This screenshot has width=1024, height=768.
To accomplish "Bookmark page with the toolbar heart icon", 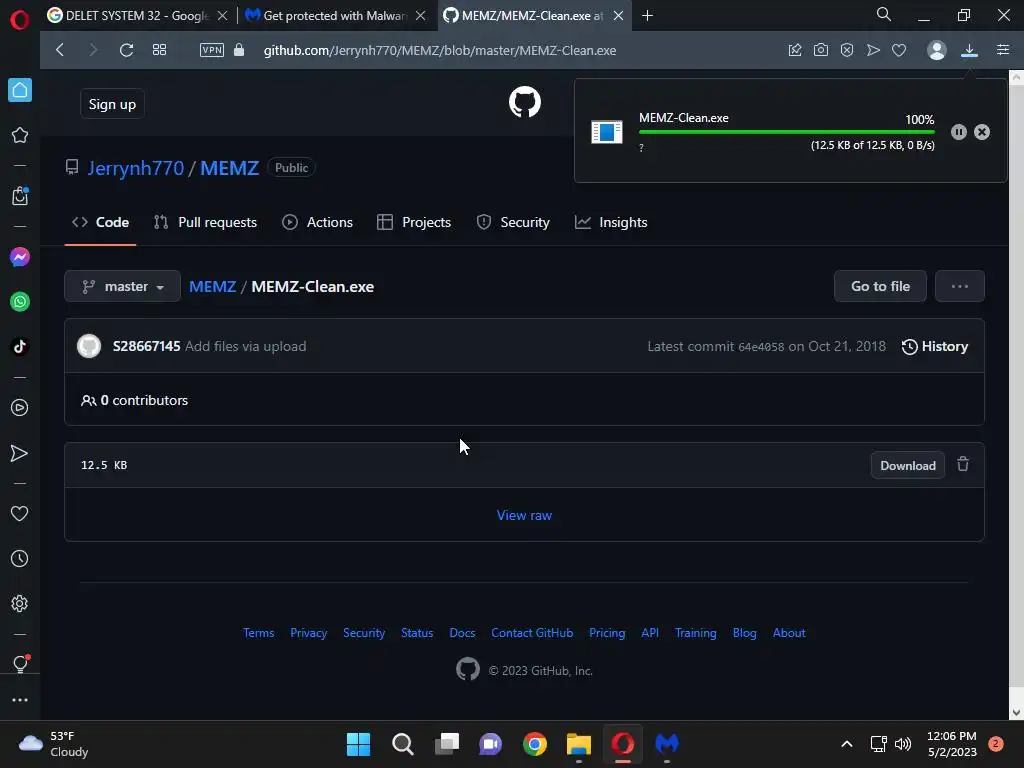I will click(x=899, y=50).
